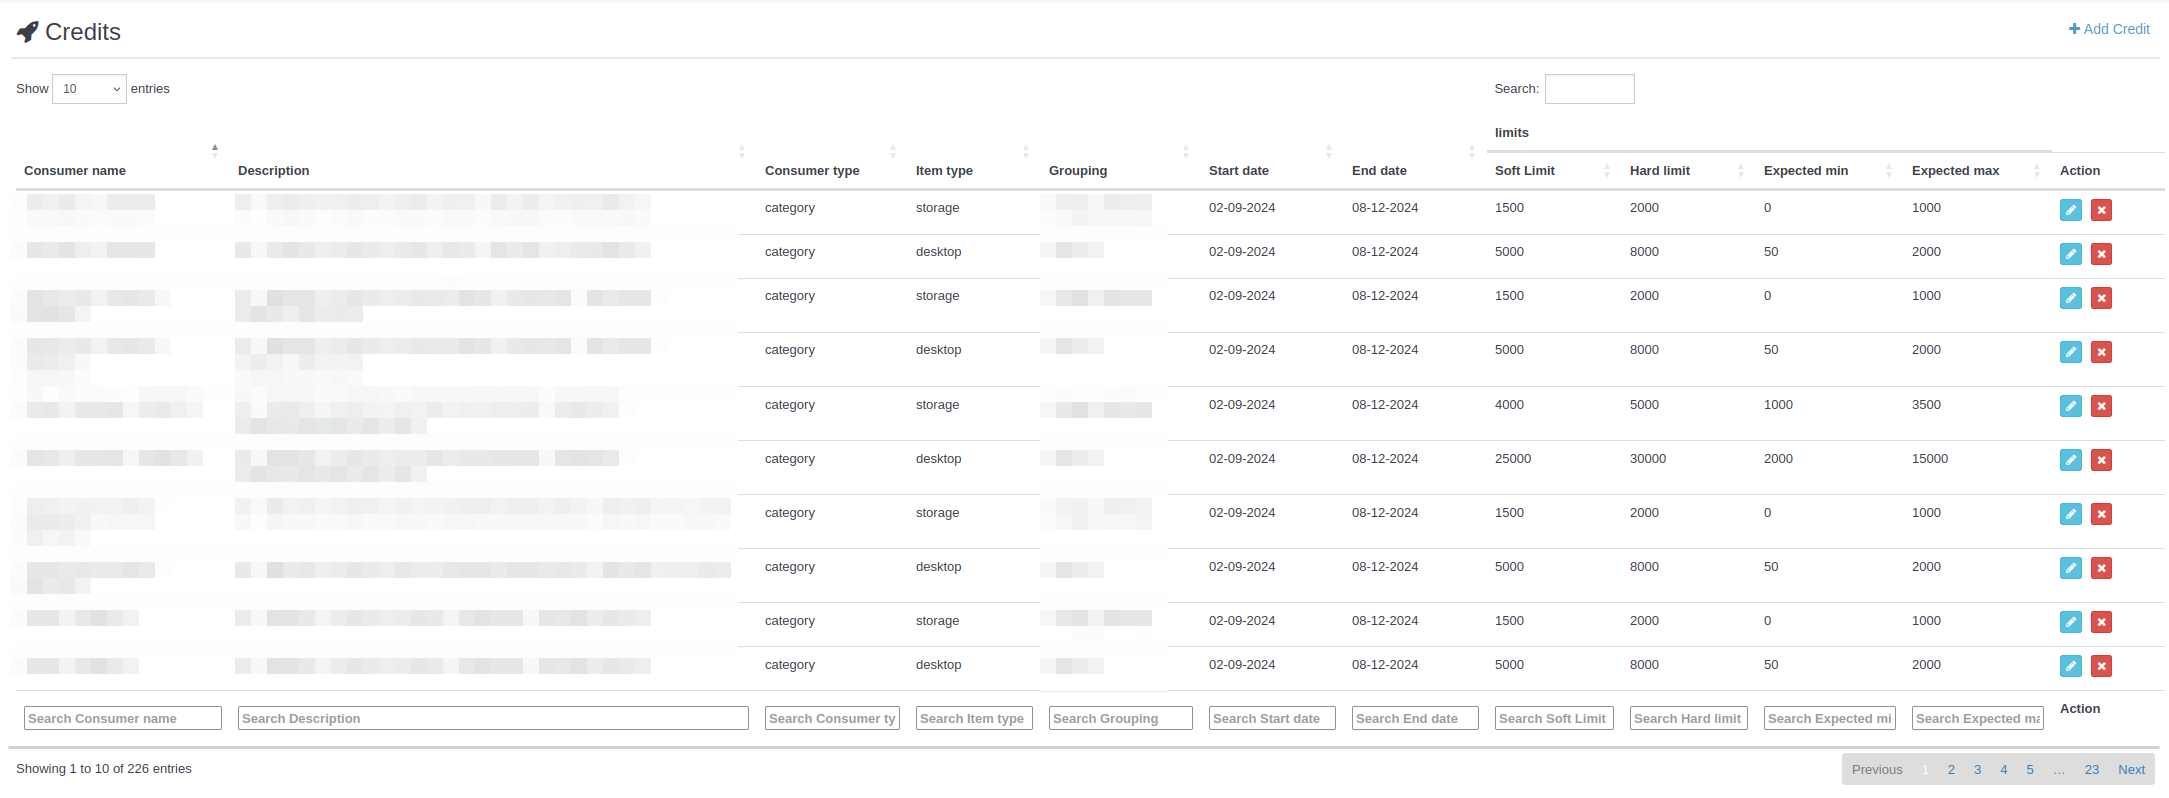
Task: Sort by Soft Limit column header
Action: [1524, 171]
